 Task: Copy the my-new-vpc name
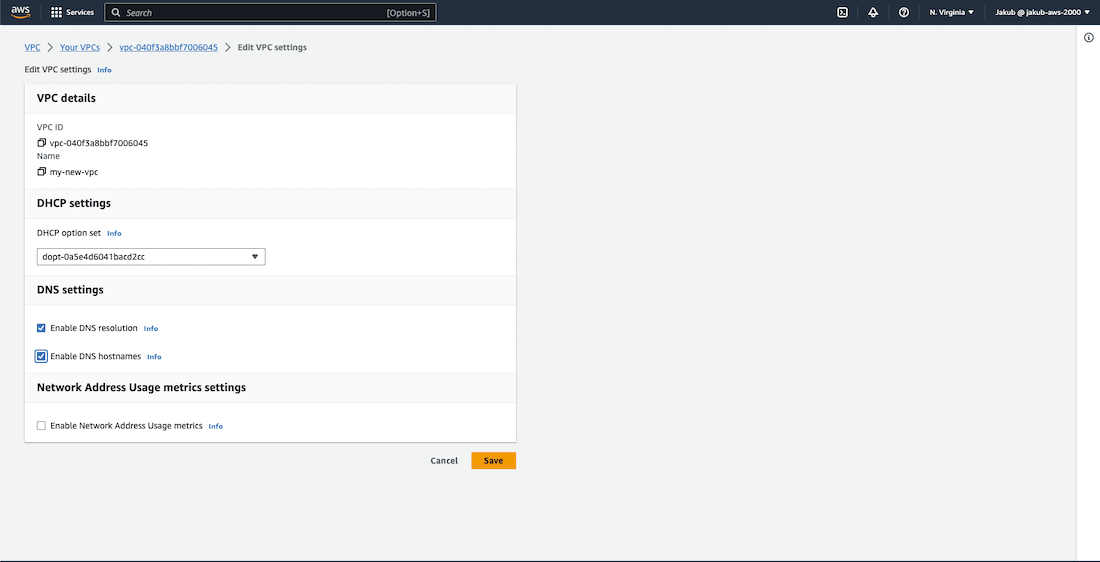click(41, 172)
